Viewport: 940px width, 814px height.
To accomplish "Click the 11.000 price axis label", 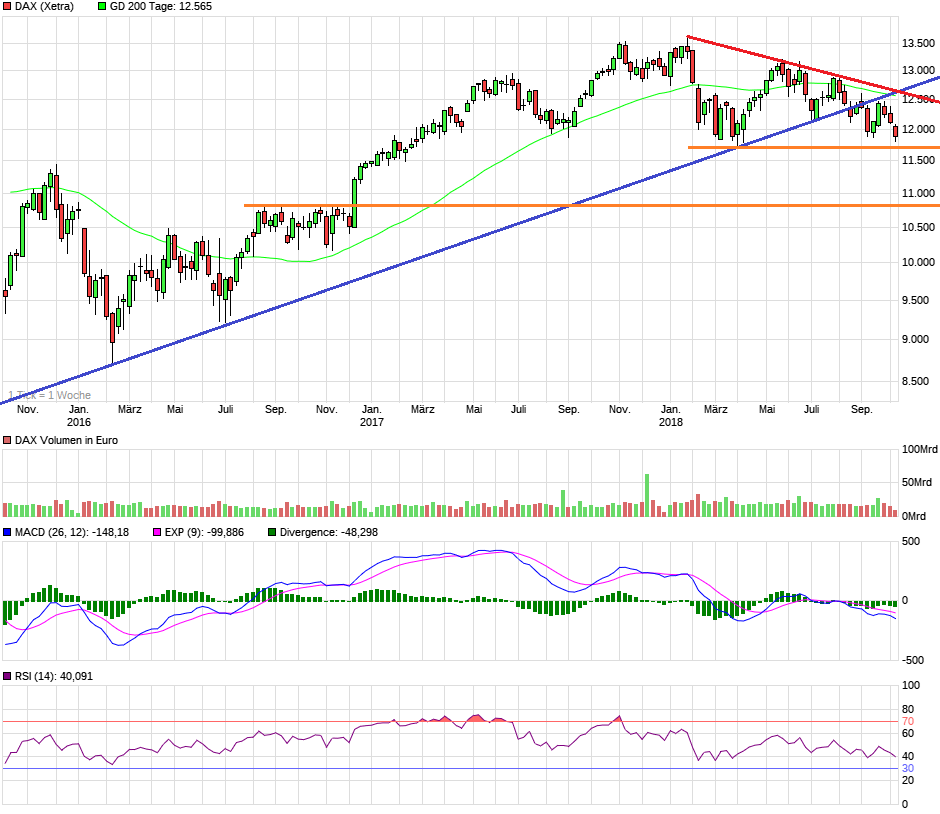I will tap(918, 193).
